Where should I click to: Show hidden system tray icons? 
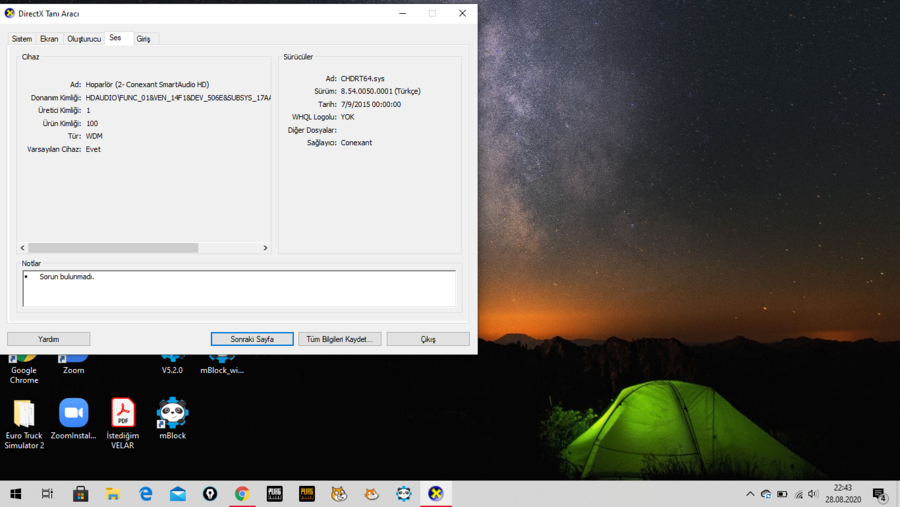click(750, 494)
